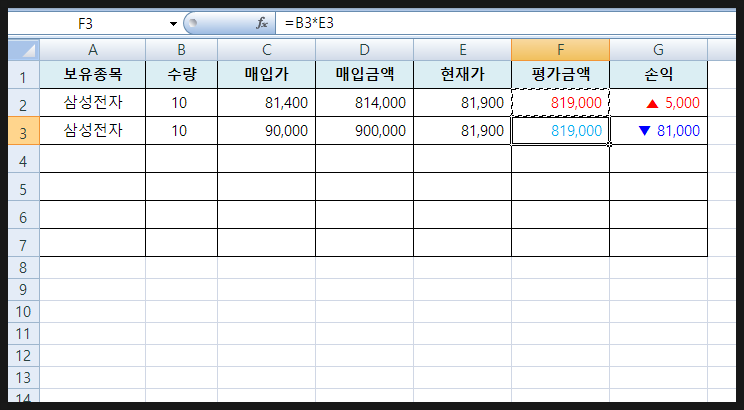Click the 손익 header cell
The height and width of the screenshot is (410, 744).
[659, 75]
